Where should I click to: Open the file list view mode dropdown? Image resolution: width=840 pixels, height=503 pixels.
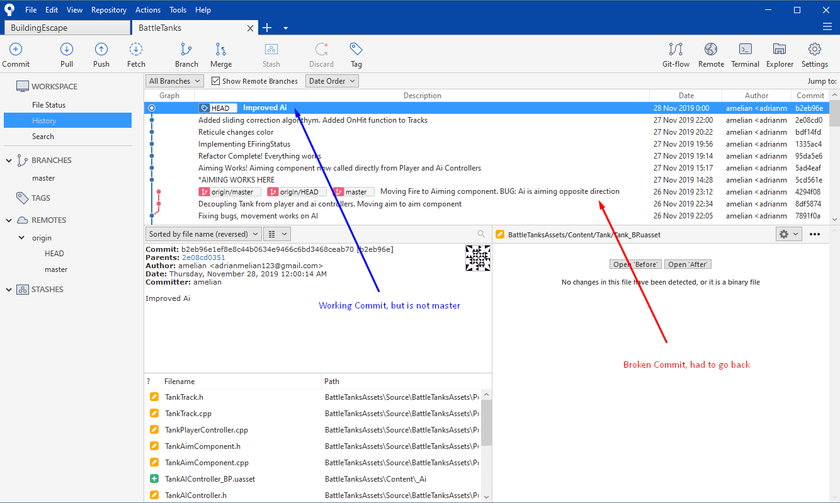[277, 234]
